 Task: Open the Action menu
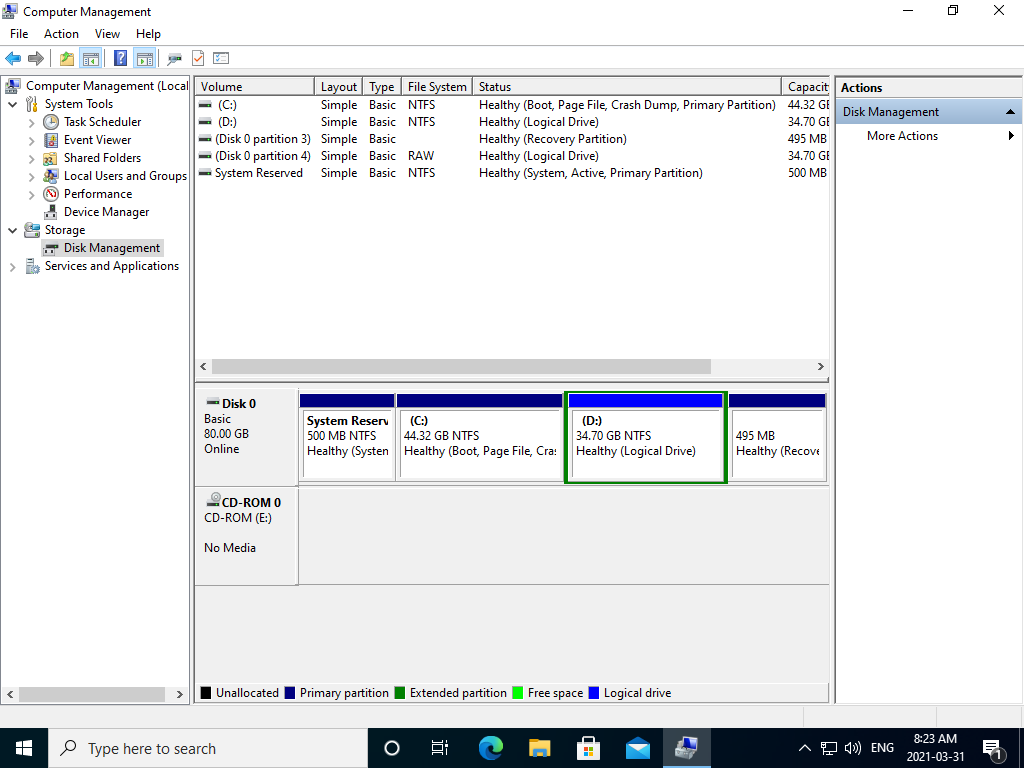[61, 34]
